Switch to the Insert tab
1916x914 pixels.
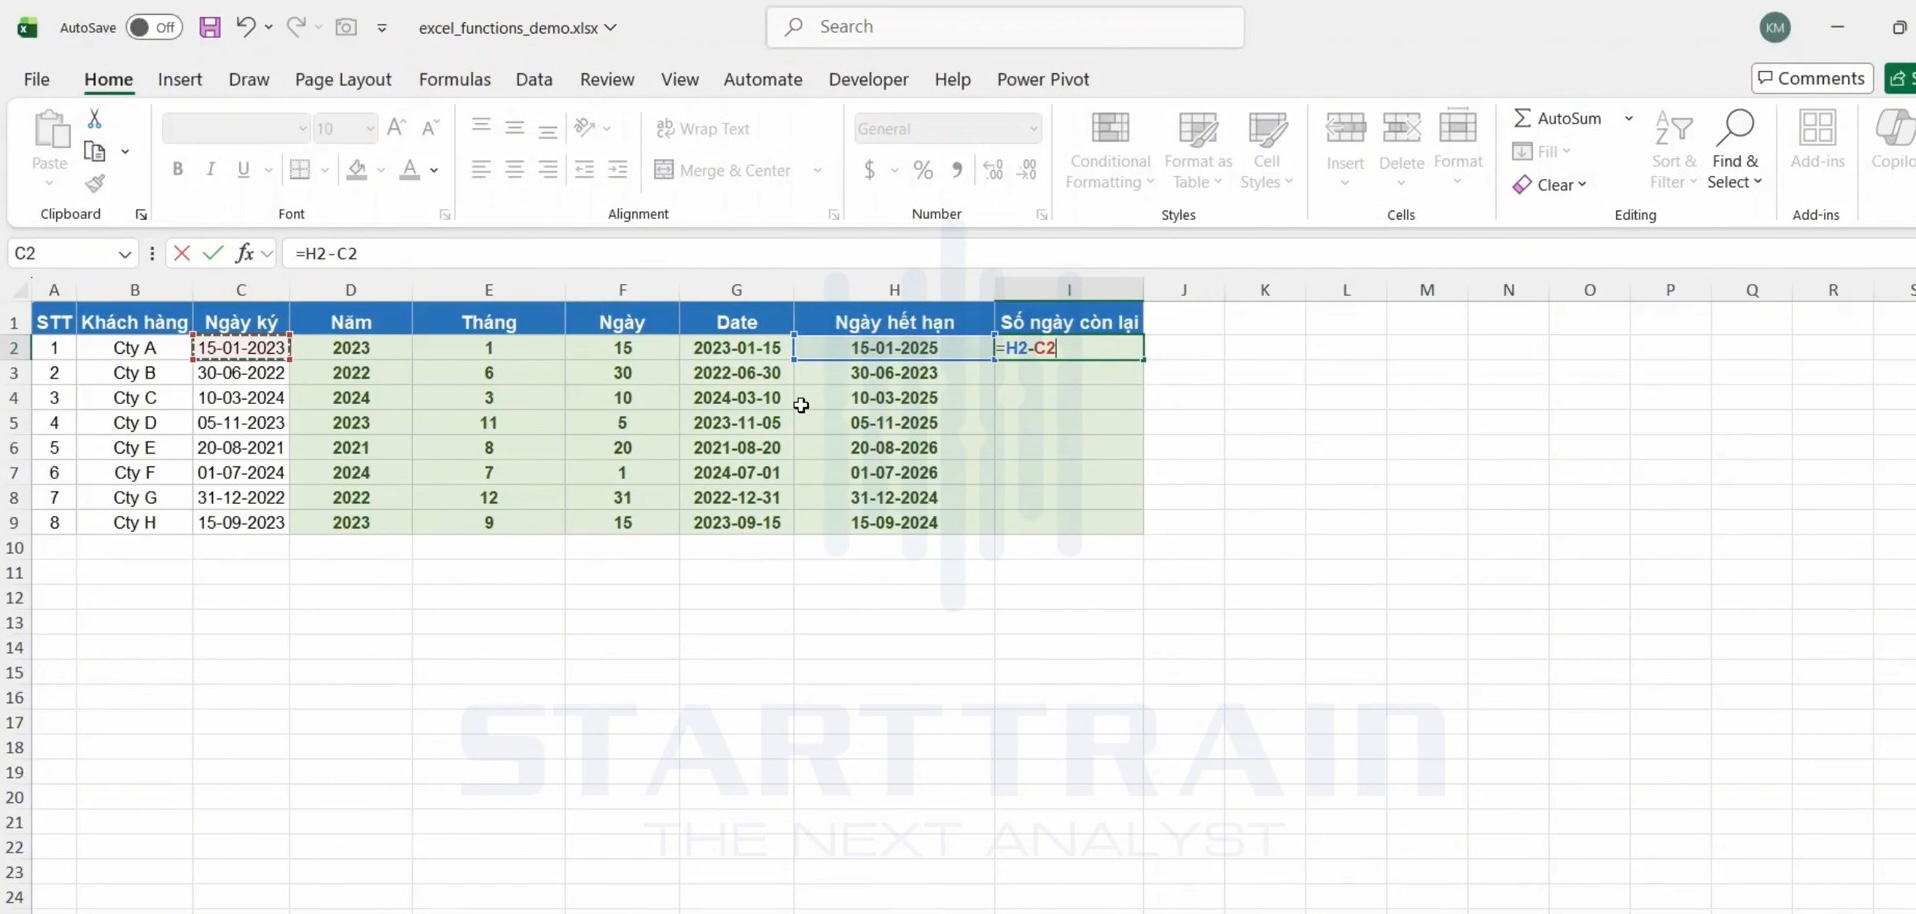(180, 79)
